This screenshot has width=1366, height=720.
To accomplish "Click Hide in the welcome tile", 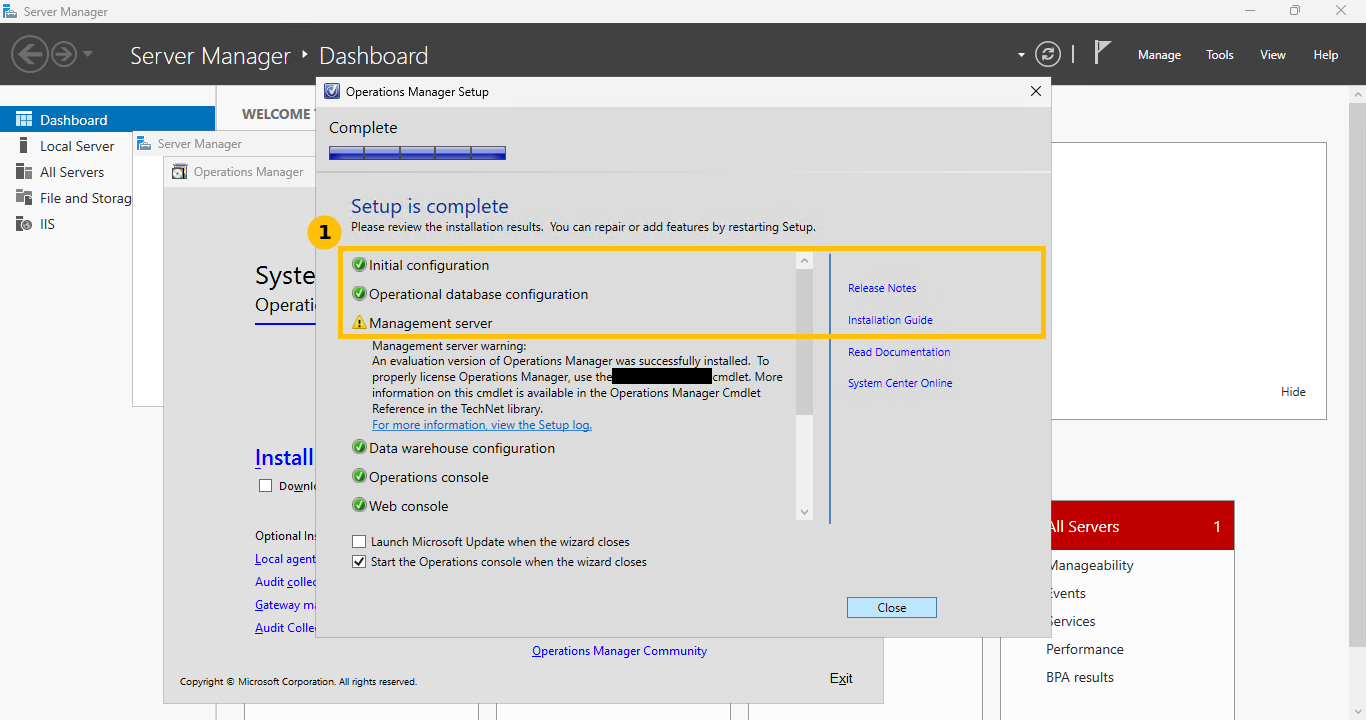I will (x=1293, y=392).
